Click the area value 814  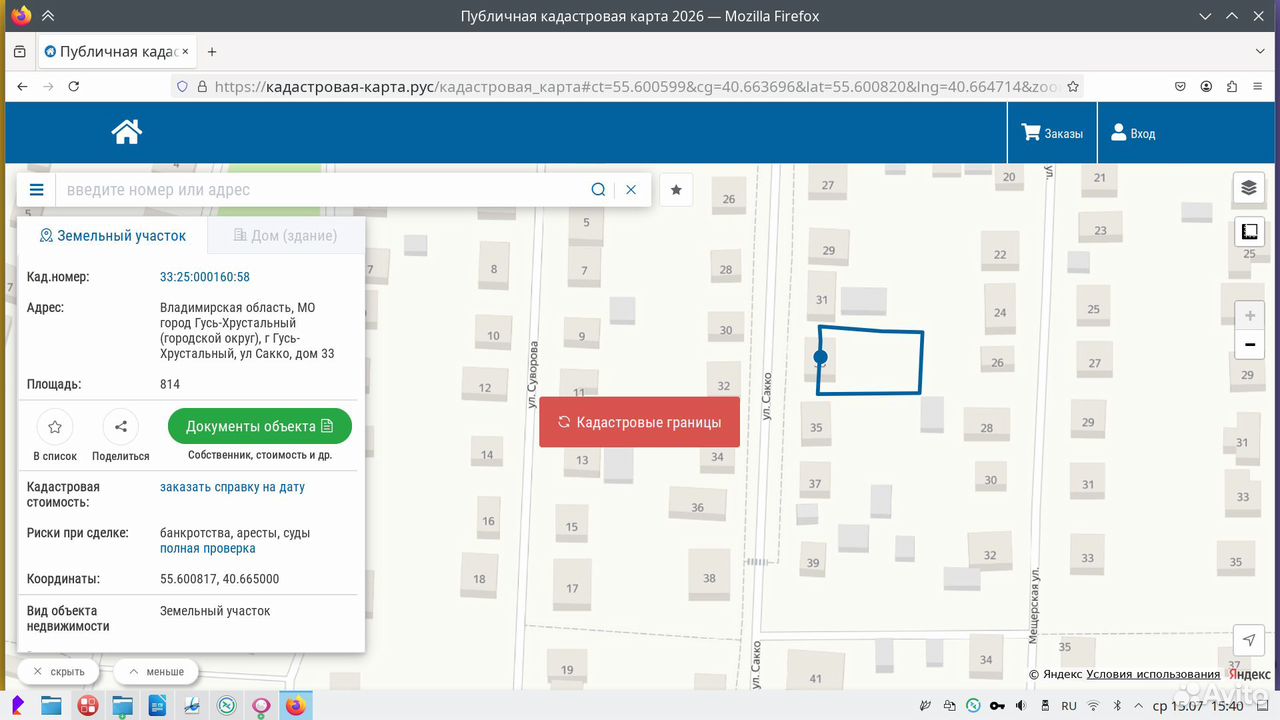170,384
